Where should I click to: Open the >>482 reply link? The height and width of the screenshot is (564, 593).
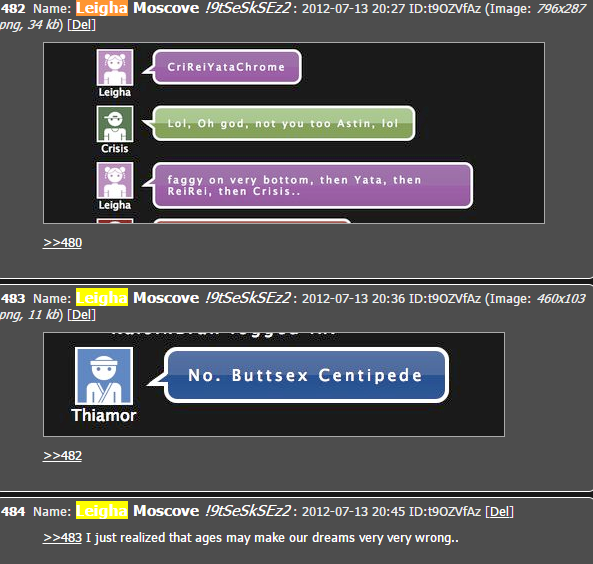click(62, 455)
